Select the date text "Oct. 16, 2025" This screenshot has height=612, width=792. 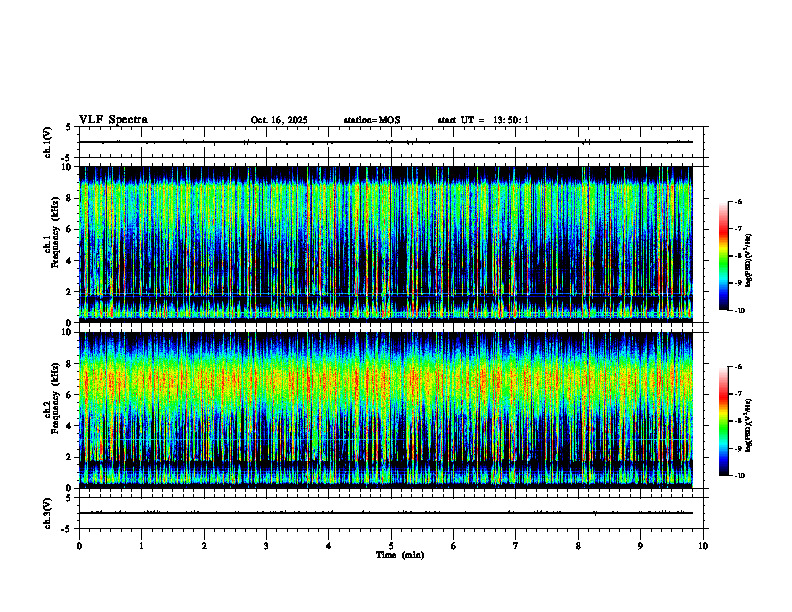tap(279, 120)
